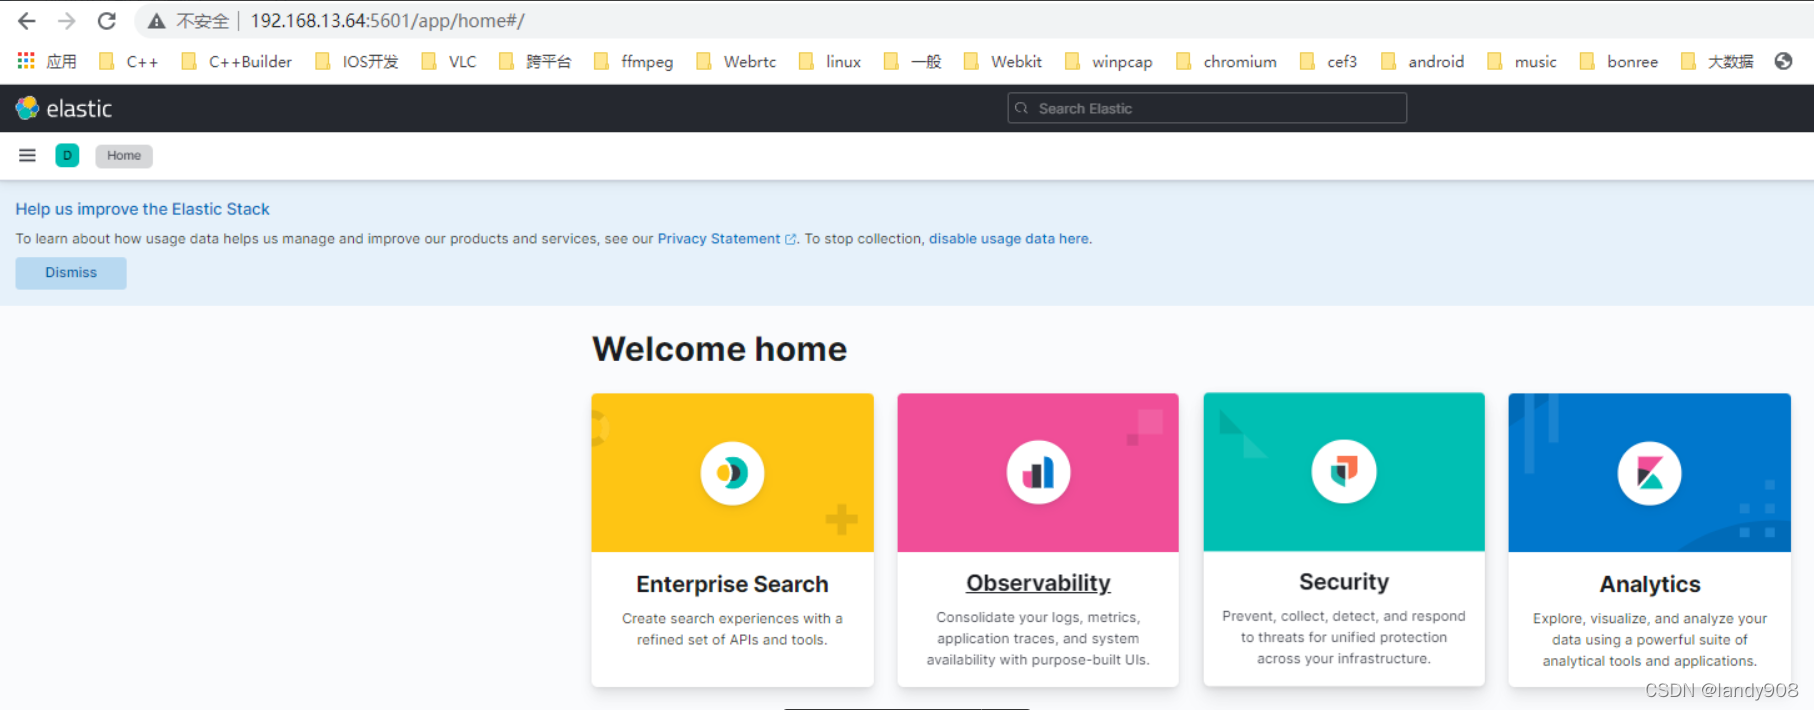This screenshot has width=1814, height=710.
Task: Open the cef3 bookmark folder
Action: [1329, 61]
